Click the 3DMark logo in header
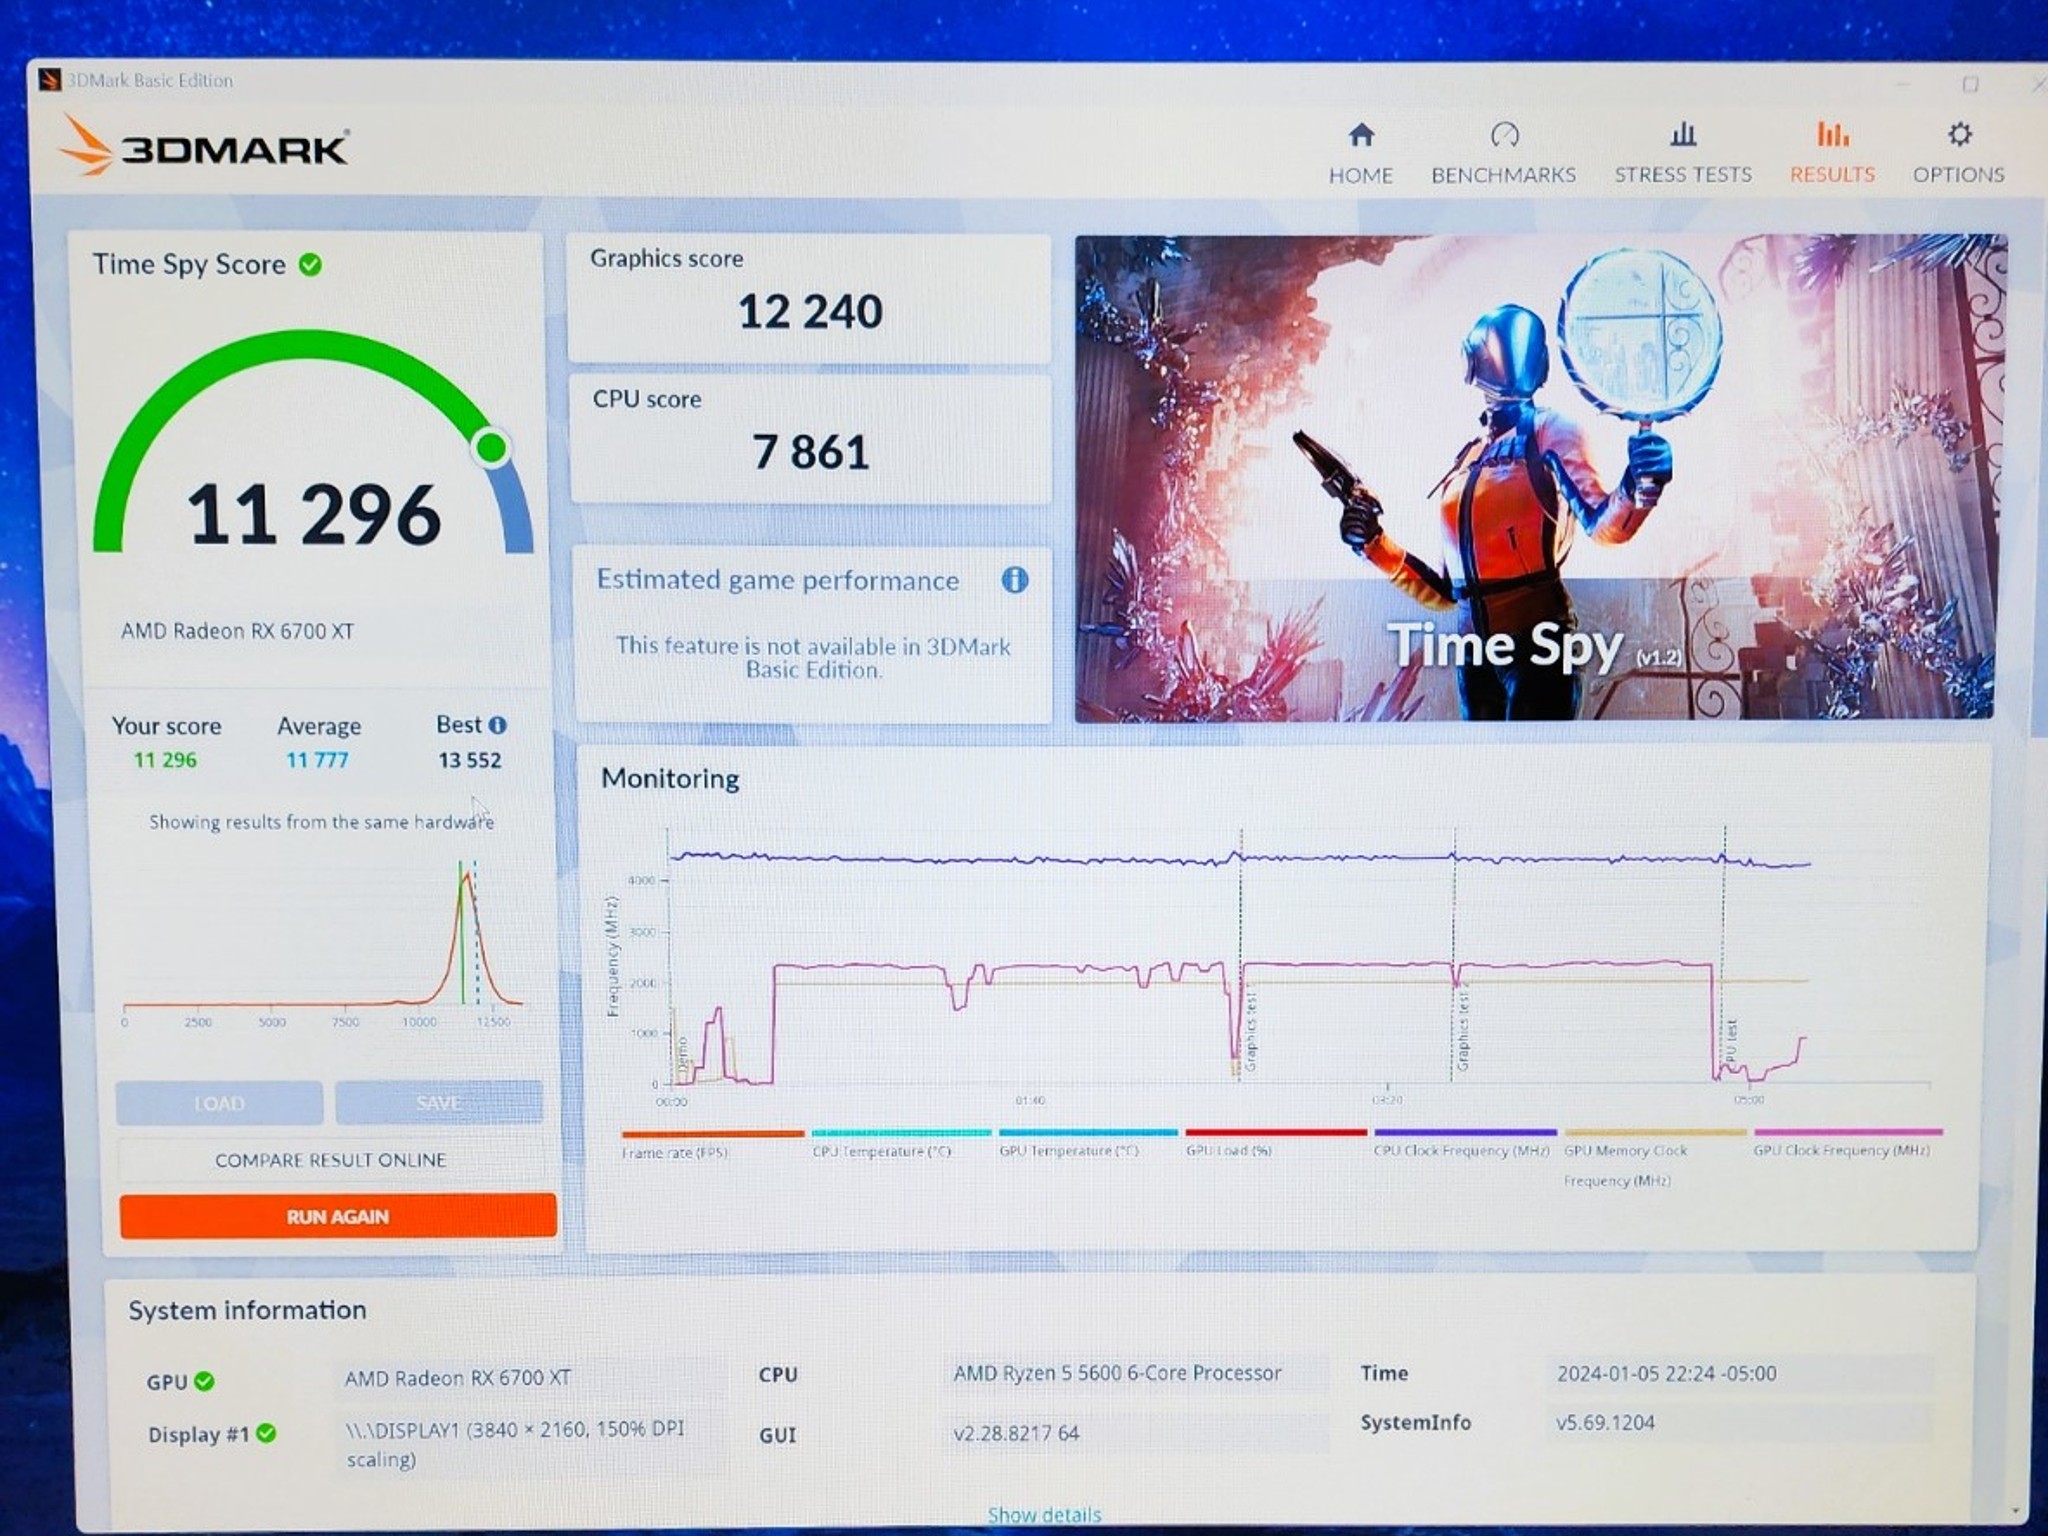Image resolution: width=2048 pixels, height=1536 pixels. pyautogui.click(x=204, y=148)
